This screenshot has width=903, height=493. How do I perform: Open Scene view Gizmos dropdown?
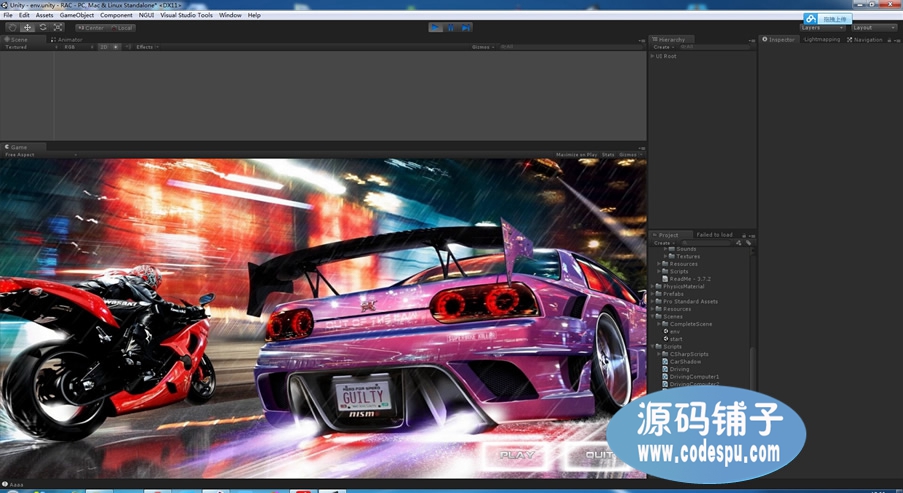coord(483,47)
